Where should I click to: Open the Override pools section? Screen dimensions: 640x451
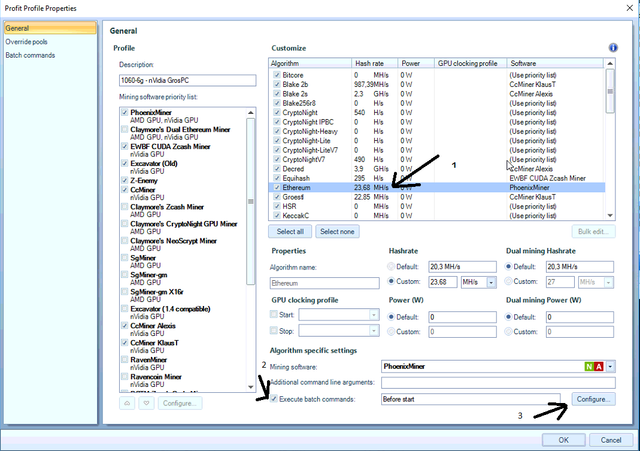point(26,42)
